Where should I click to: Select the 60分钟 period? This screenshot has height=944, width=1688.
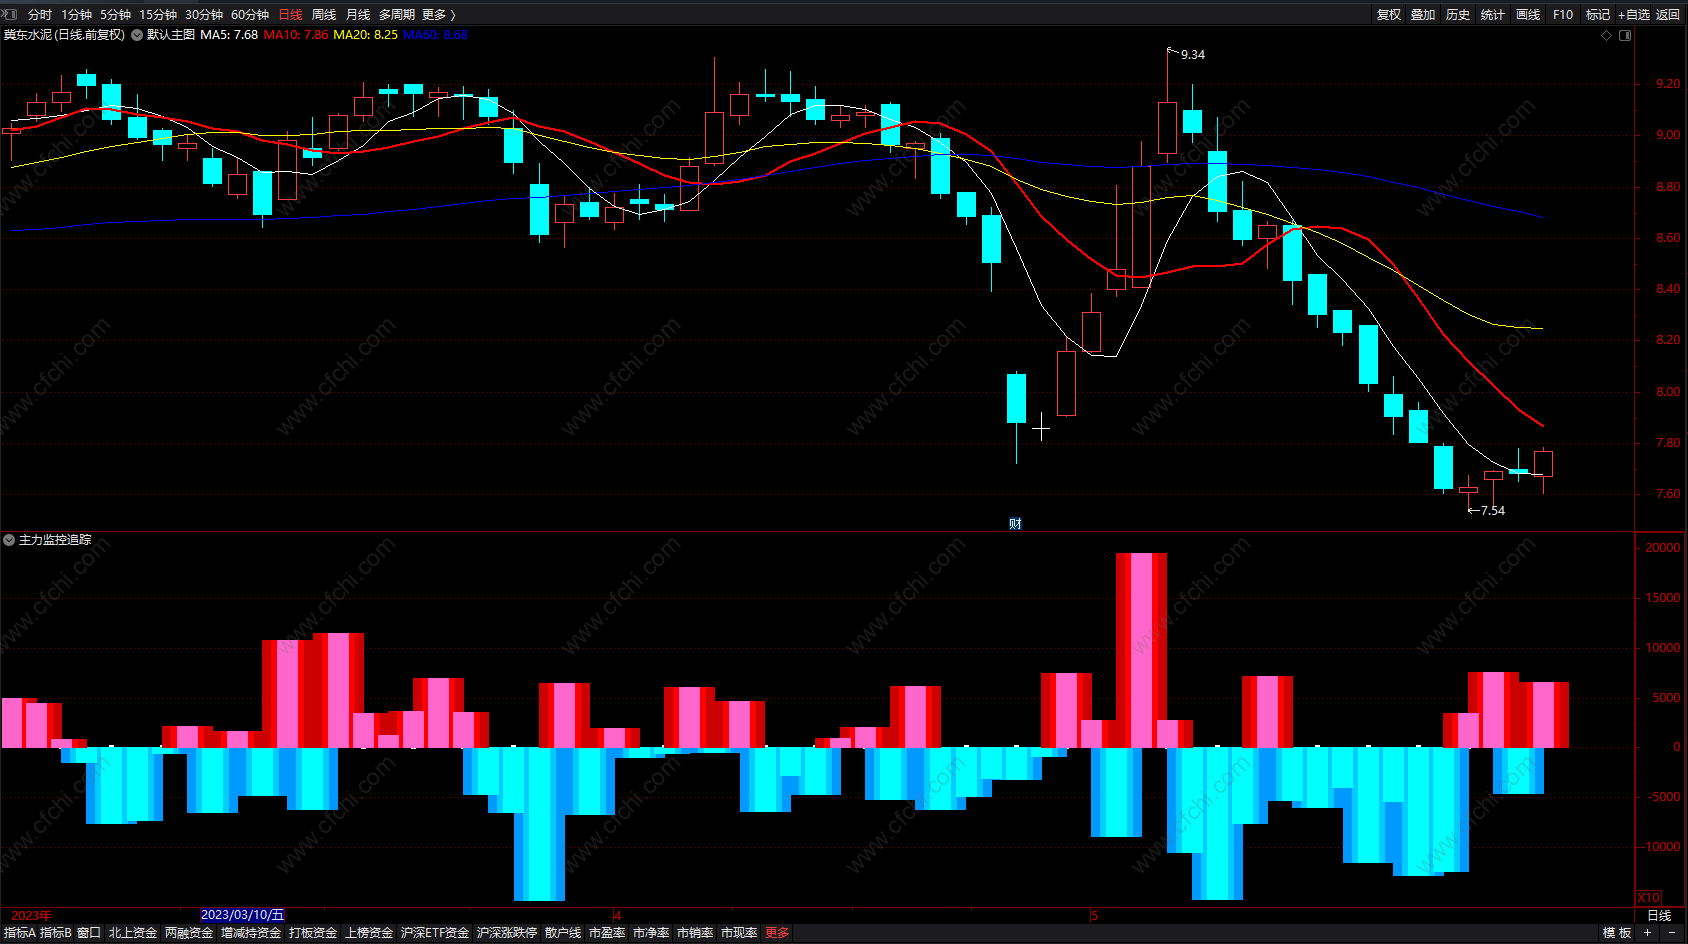pyautogui.click(x=250, y=15)
